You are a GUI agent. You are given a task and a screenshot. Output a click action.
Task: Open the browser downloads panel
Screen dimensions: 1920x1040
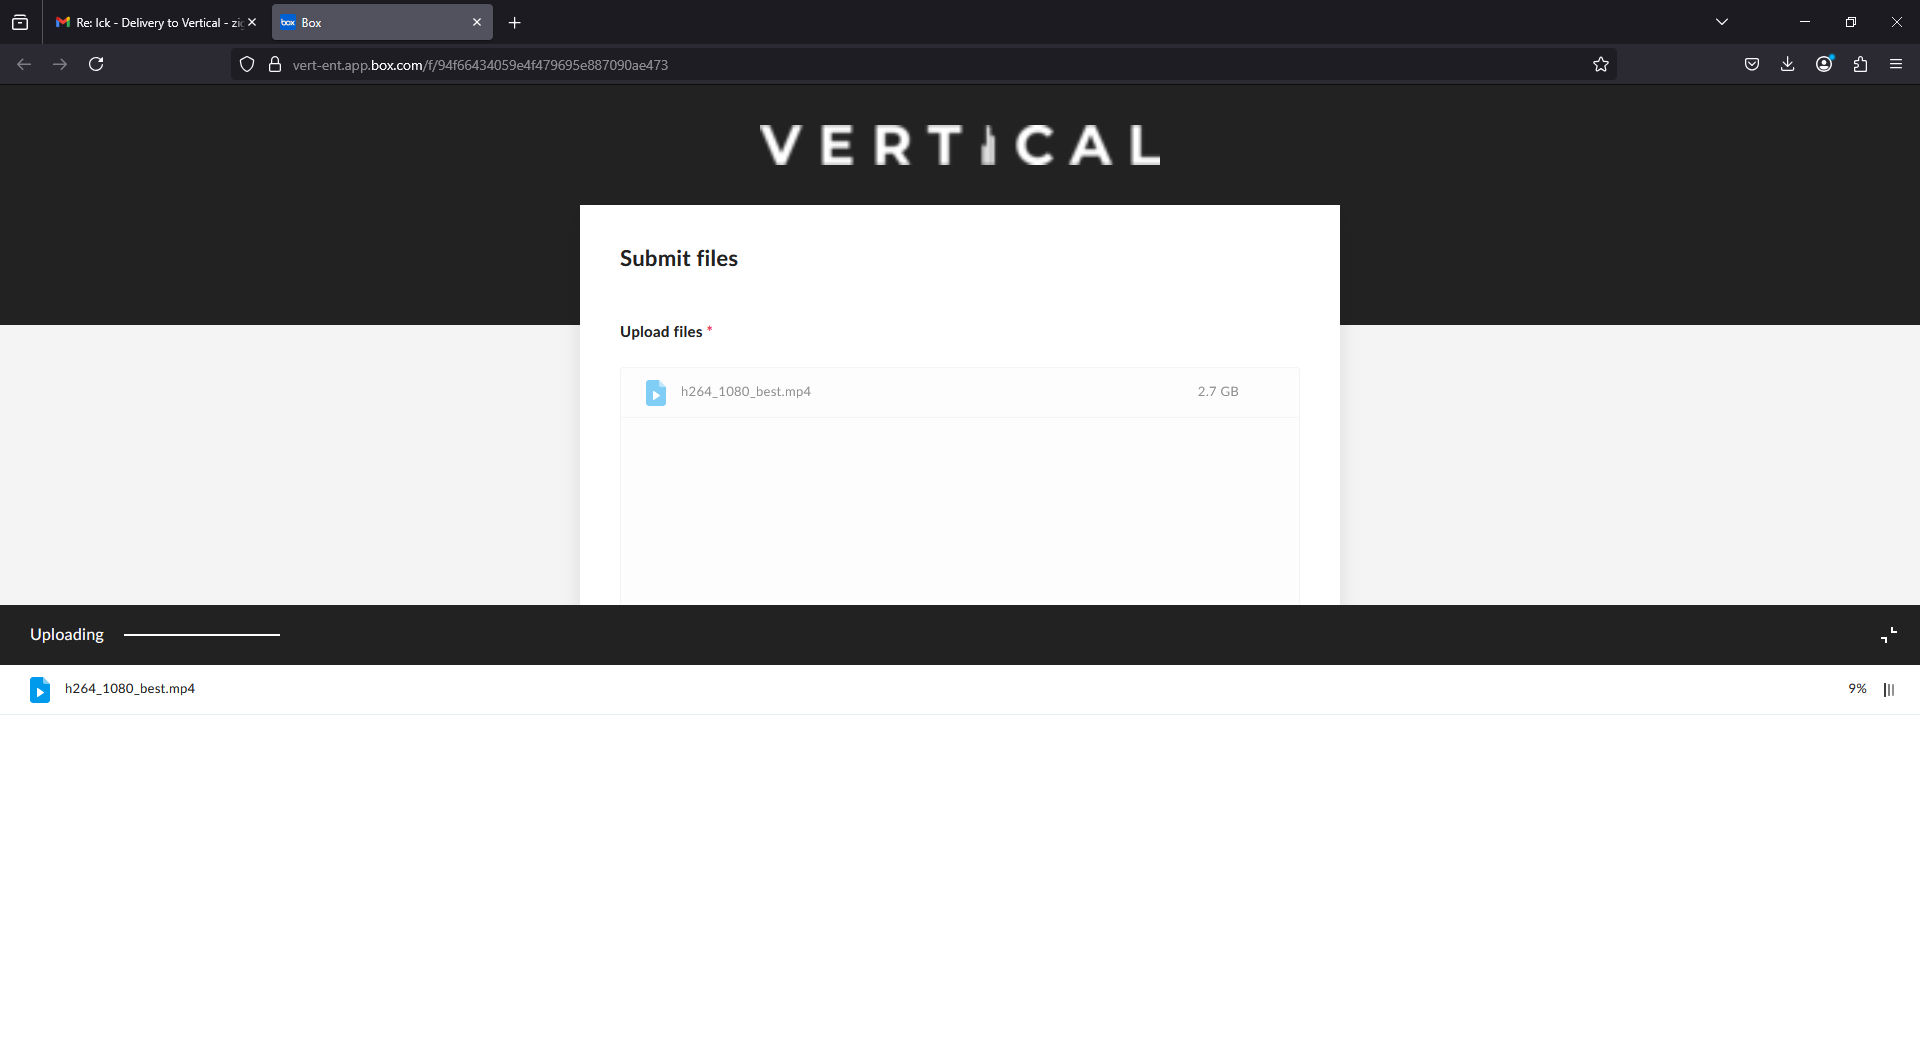[x=1788, y=64]
